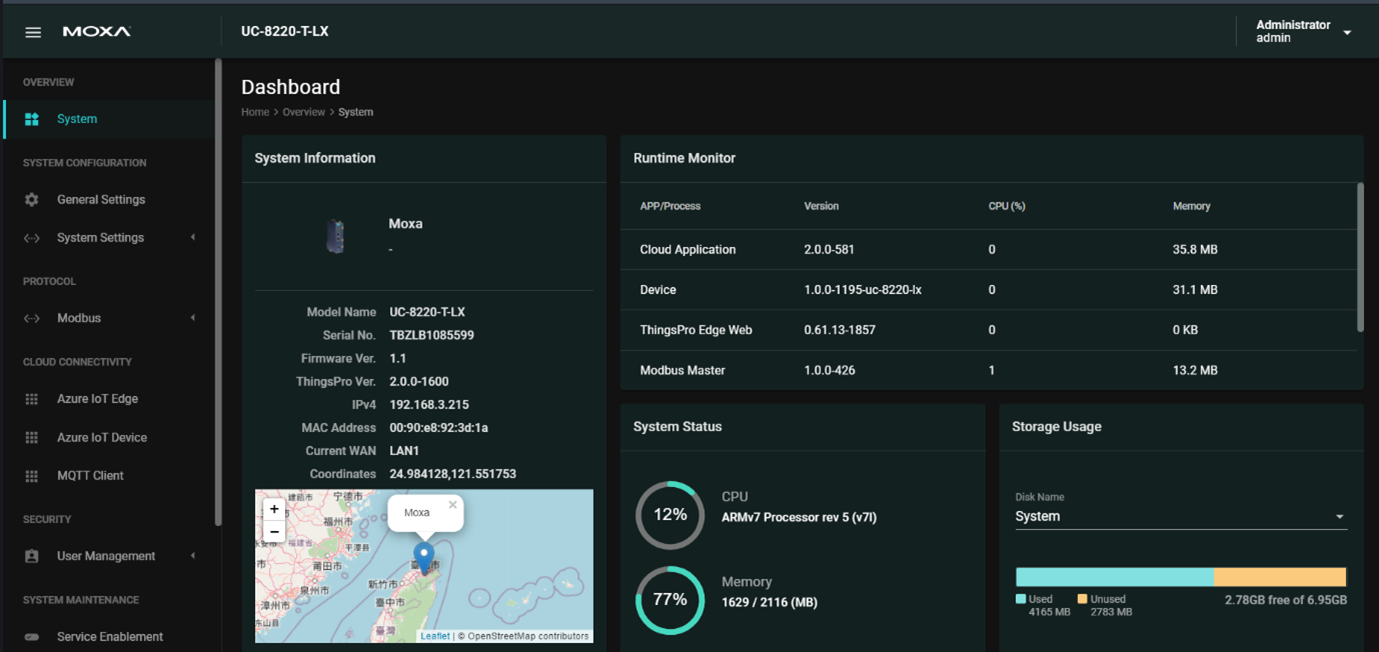Expand the User Management submenu arrow
1379x652 pixels.
pyautogui.click(x=193, y=556)
